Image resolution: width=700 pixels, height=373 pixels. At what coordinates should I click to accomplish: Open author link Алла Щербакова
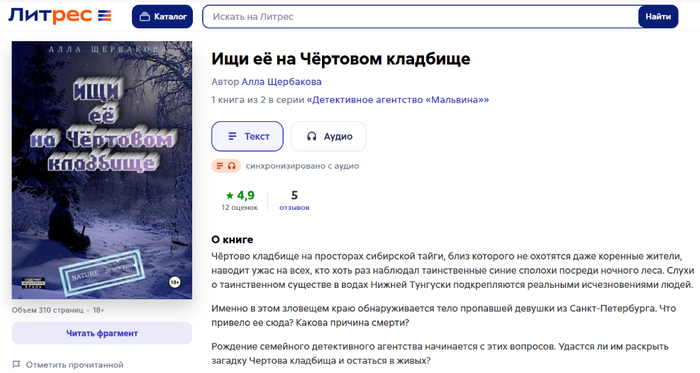click(281, 82)
